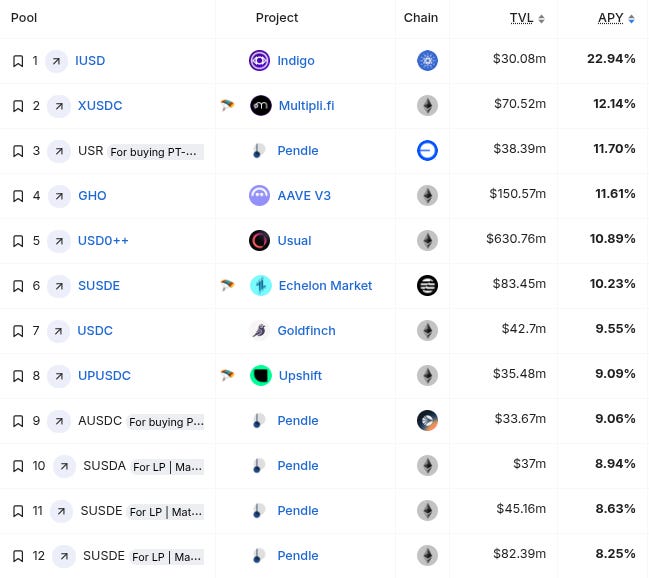This screenshot has width=649, height=578.
Task: Open external arrow for row 11 SUSDE
Action: pos(61,511)
